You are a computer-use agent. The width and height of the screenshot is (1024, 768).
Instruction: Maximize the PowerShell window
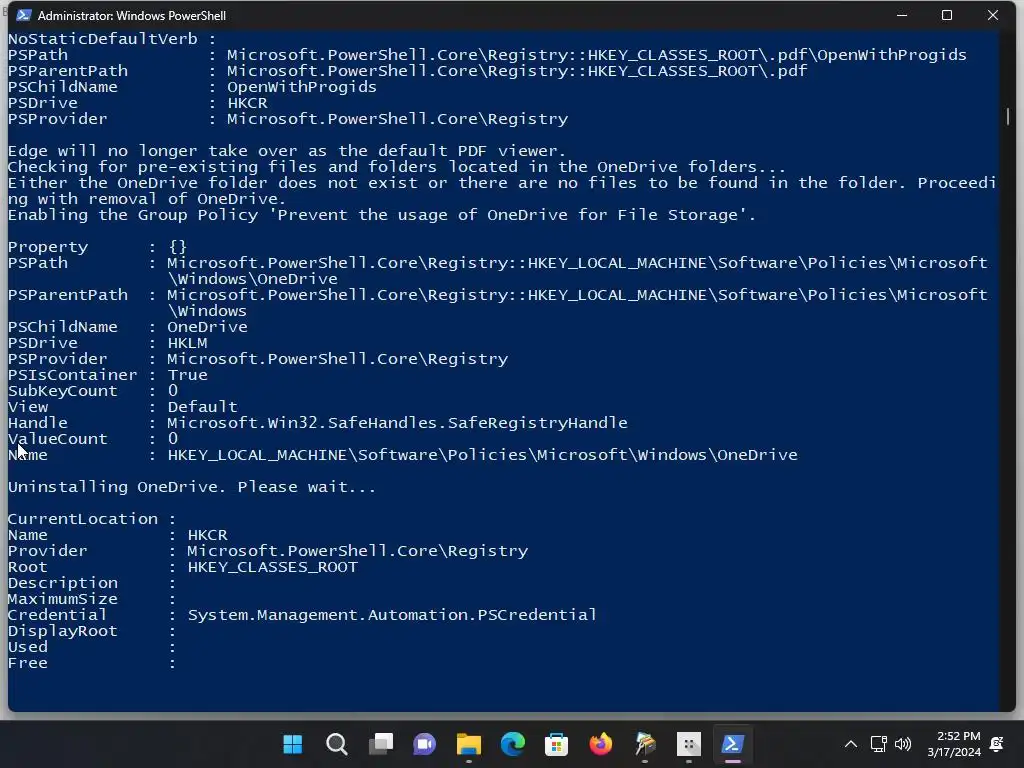[947, 15]
